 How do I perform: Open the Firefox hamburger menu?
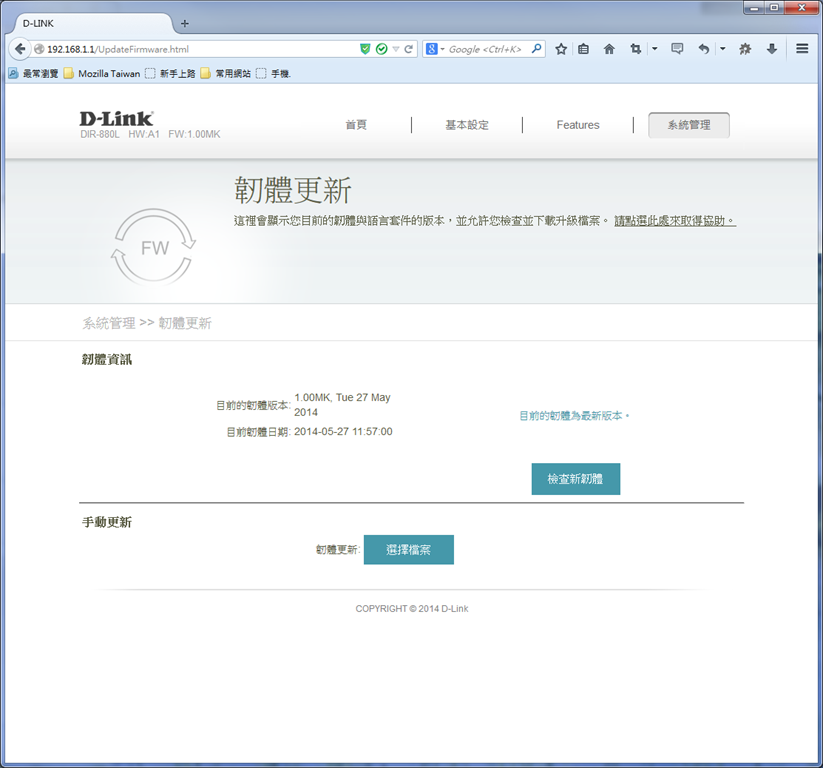(x=802, y=49)
